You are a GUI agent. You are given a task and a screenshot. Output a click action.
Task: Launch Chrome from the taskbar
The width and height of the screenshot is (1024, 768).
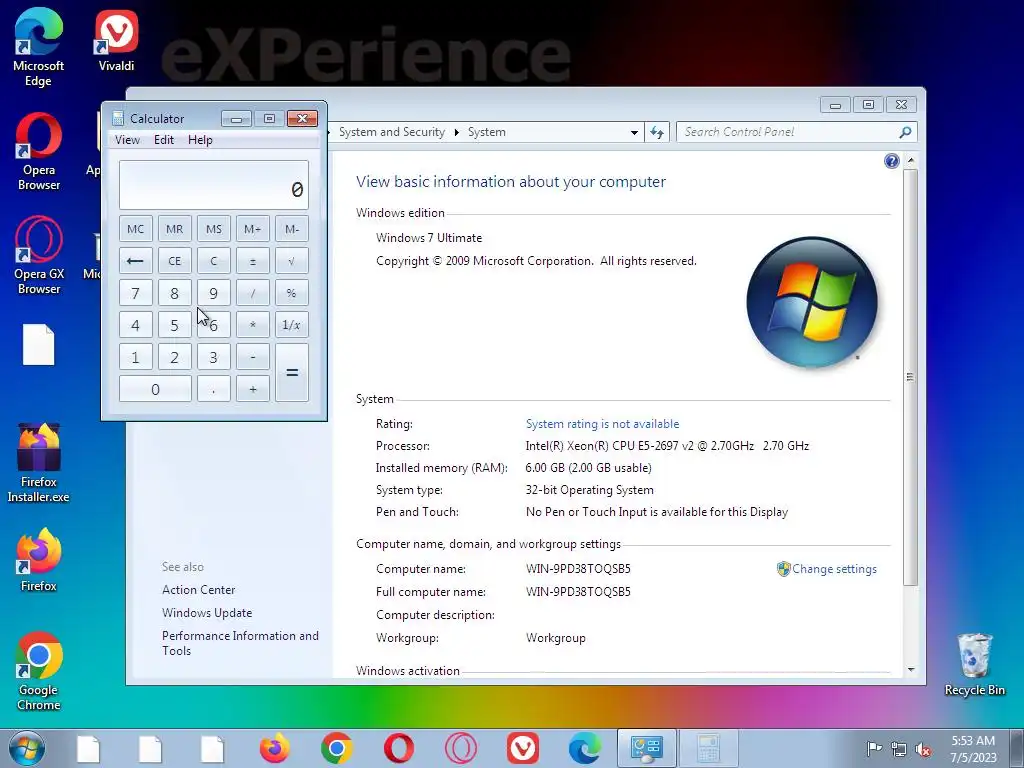pyautogui.click(x=336, y=748)
